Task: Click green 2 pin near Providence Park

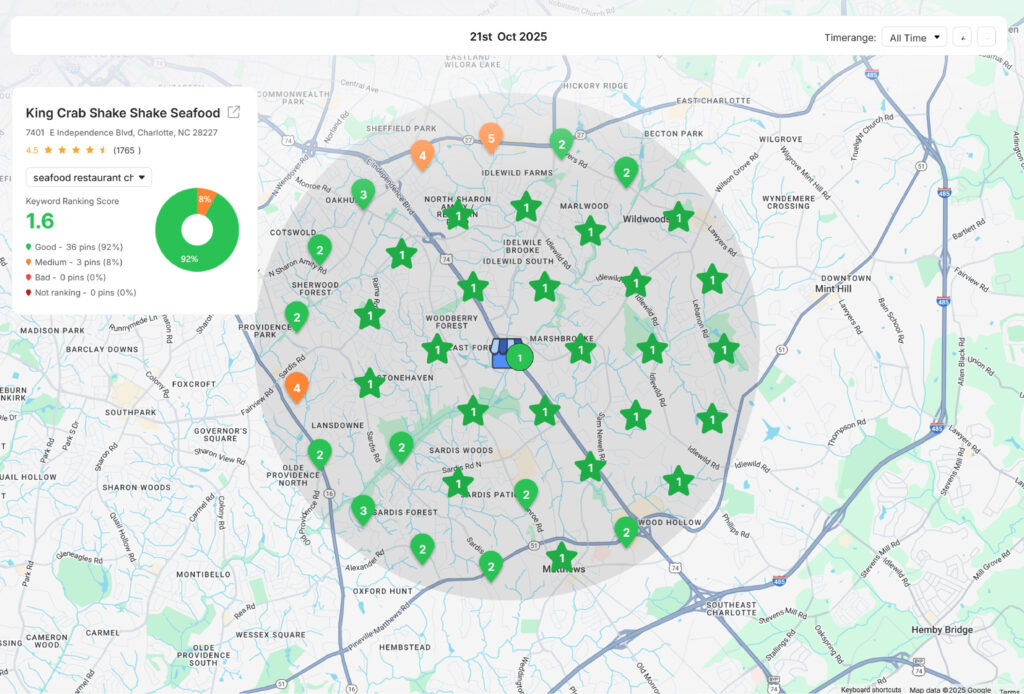Action: 296,317
